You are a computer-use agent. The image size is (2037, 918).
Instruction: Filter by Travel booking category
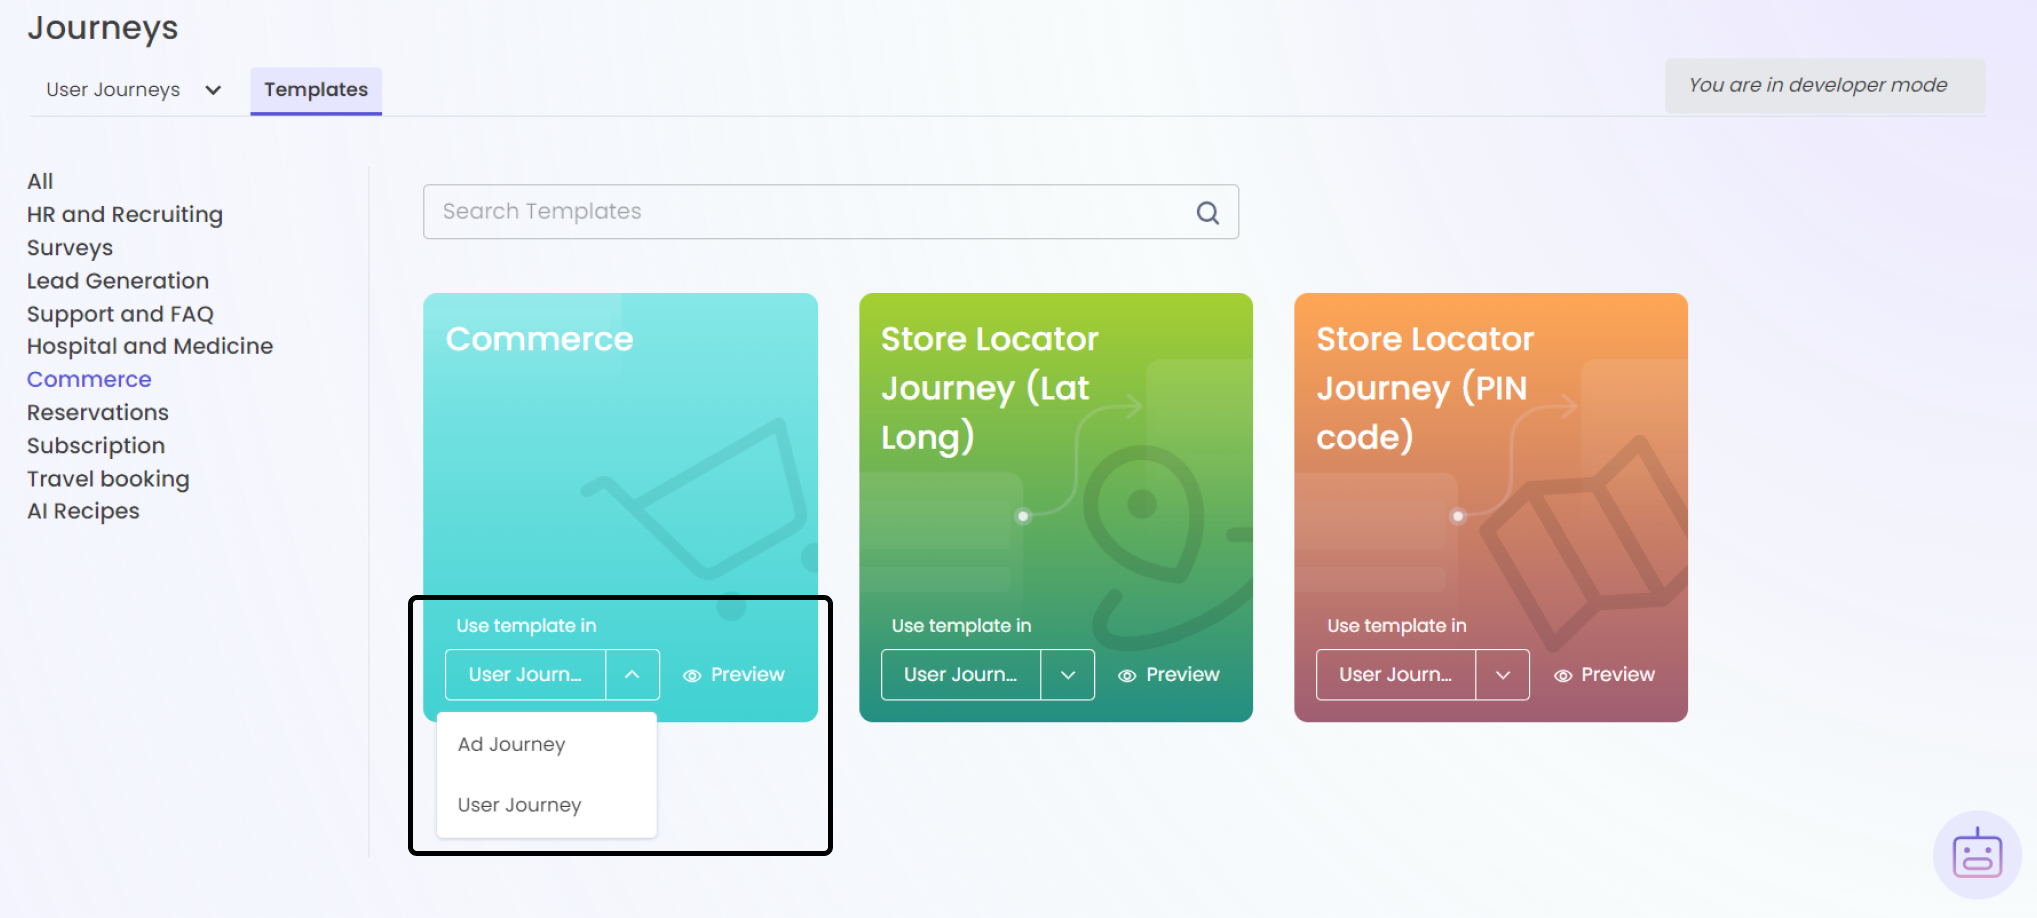(108, 479)
